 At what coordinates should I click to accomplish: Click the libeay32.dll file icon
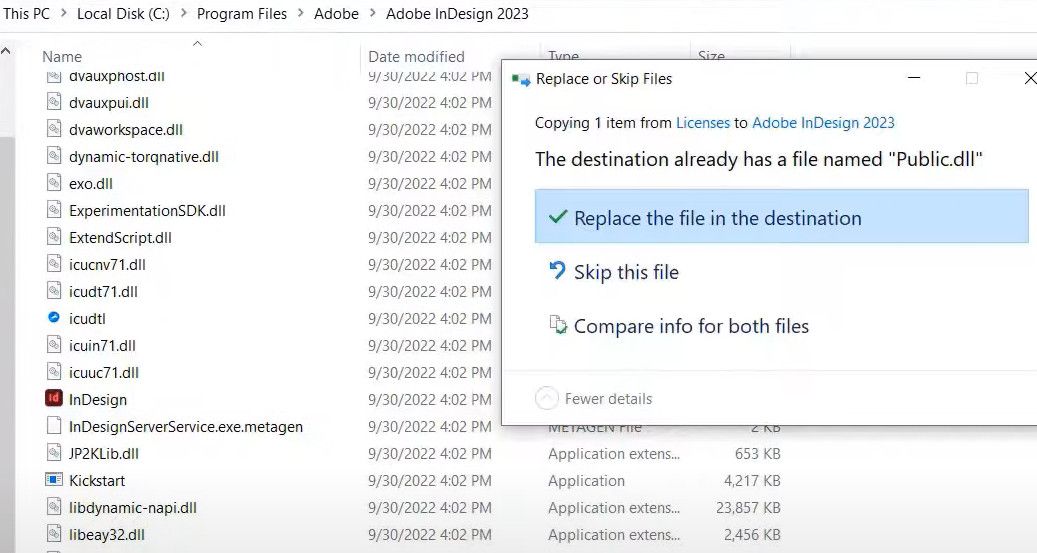pos(54,534)
